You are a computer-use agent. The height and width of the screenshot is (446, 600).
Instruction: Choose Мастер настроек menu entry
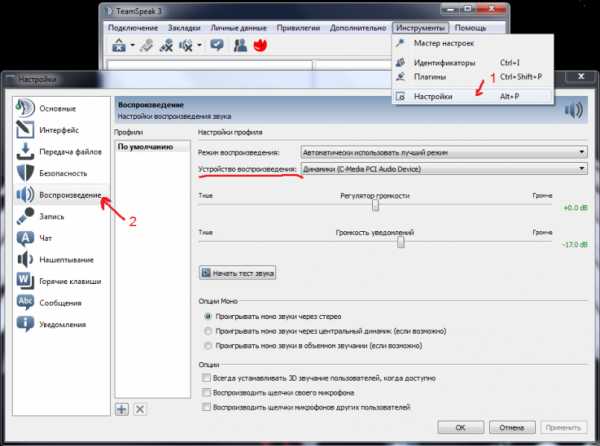click(473, 43)
